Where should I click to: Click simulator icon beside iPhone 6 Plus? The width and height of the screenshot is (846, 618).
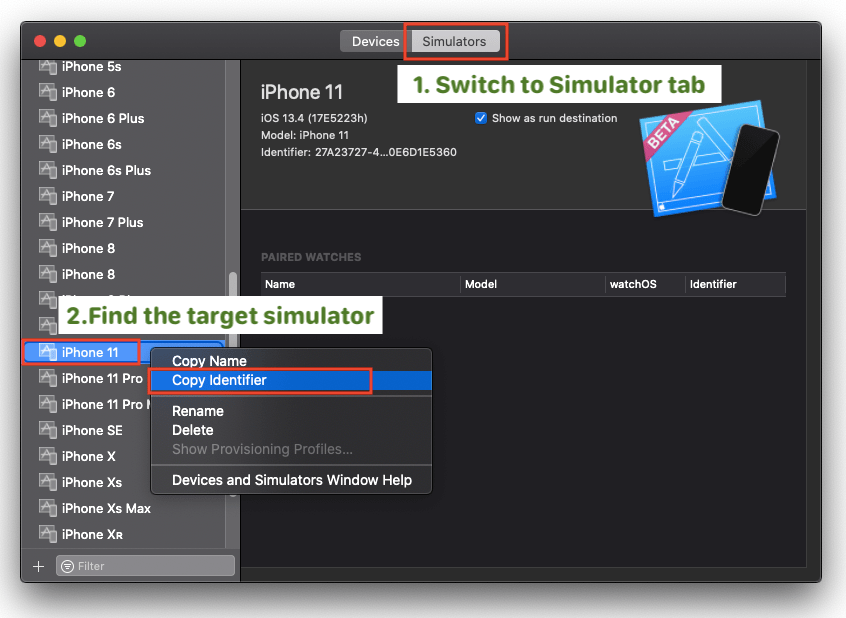tap(48, 118)
